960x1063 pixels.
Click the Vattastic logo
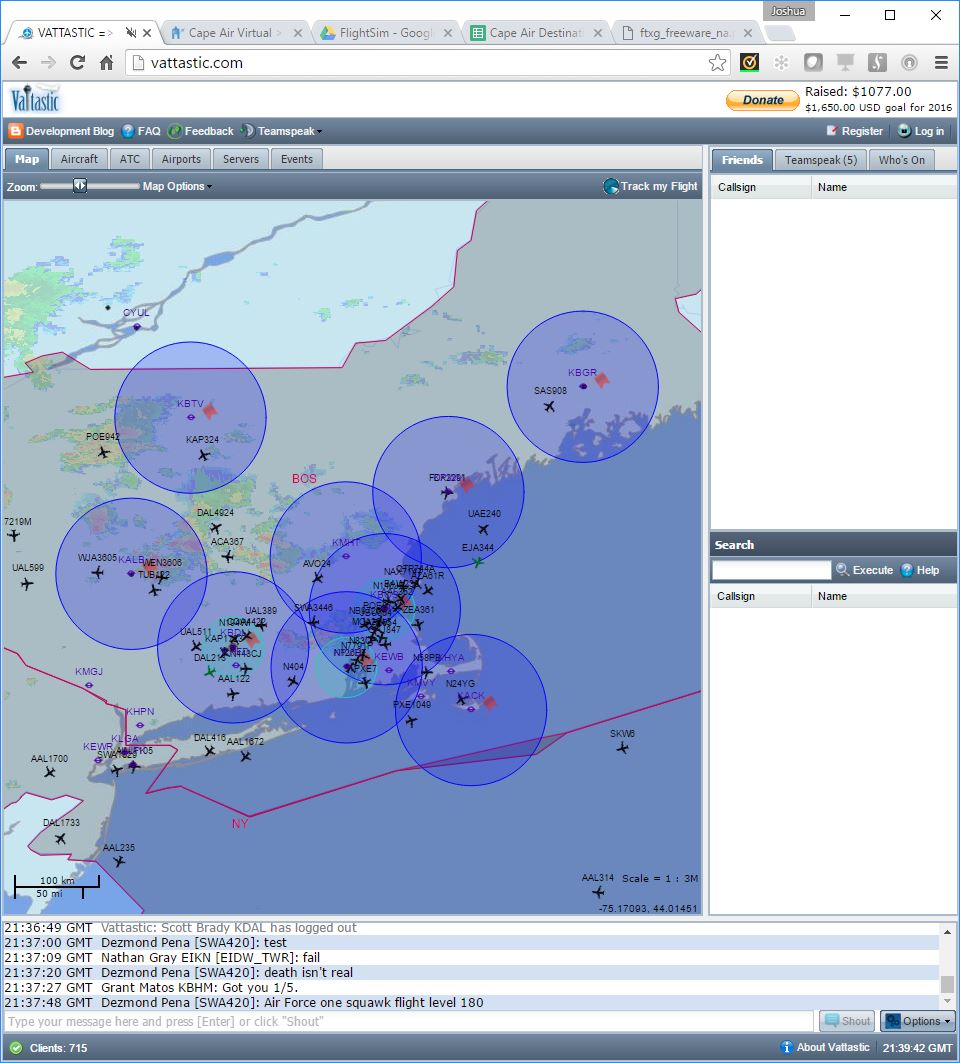click(x=35, y=100)
